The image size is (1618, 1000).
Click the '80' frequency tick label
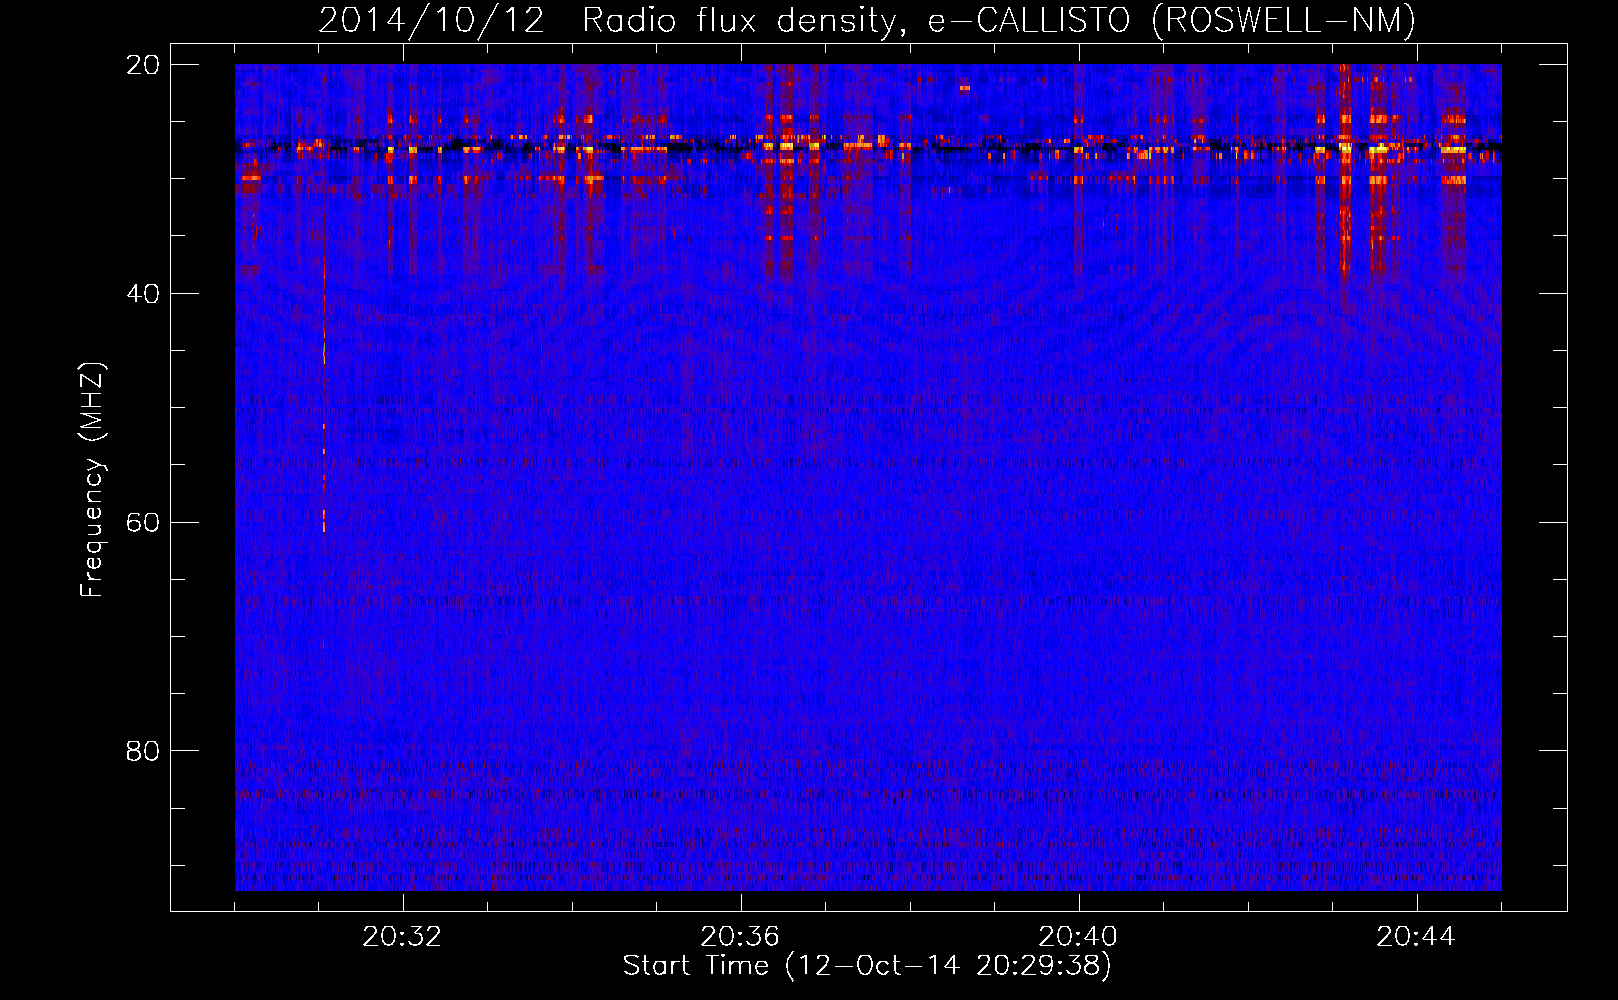tap(142, 751)
